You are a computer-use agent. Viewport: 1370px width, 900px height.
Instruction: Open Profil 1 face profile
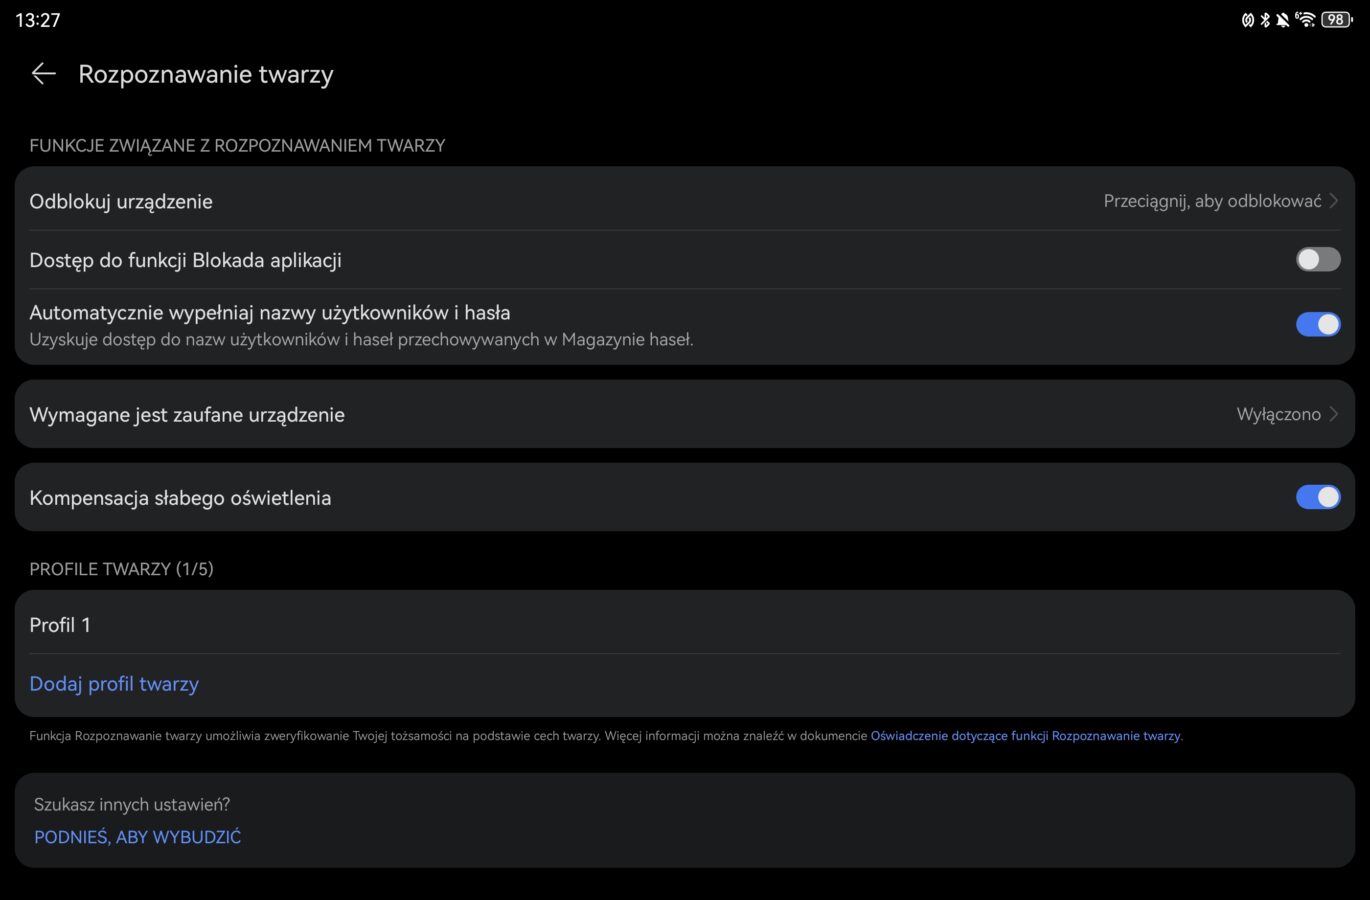click(60, 625)
